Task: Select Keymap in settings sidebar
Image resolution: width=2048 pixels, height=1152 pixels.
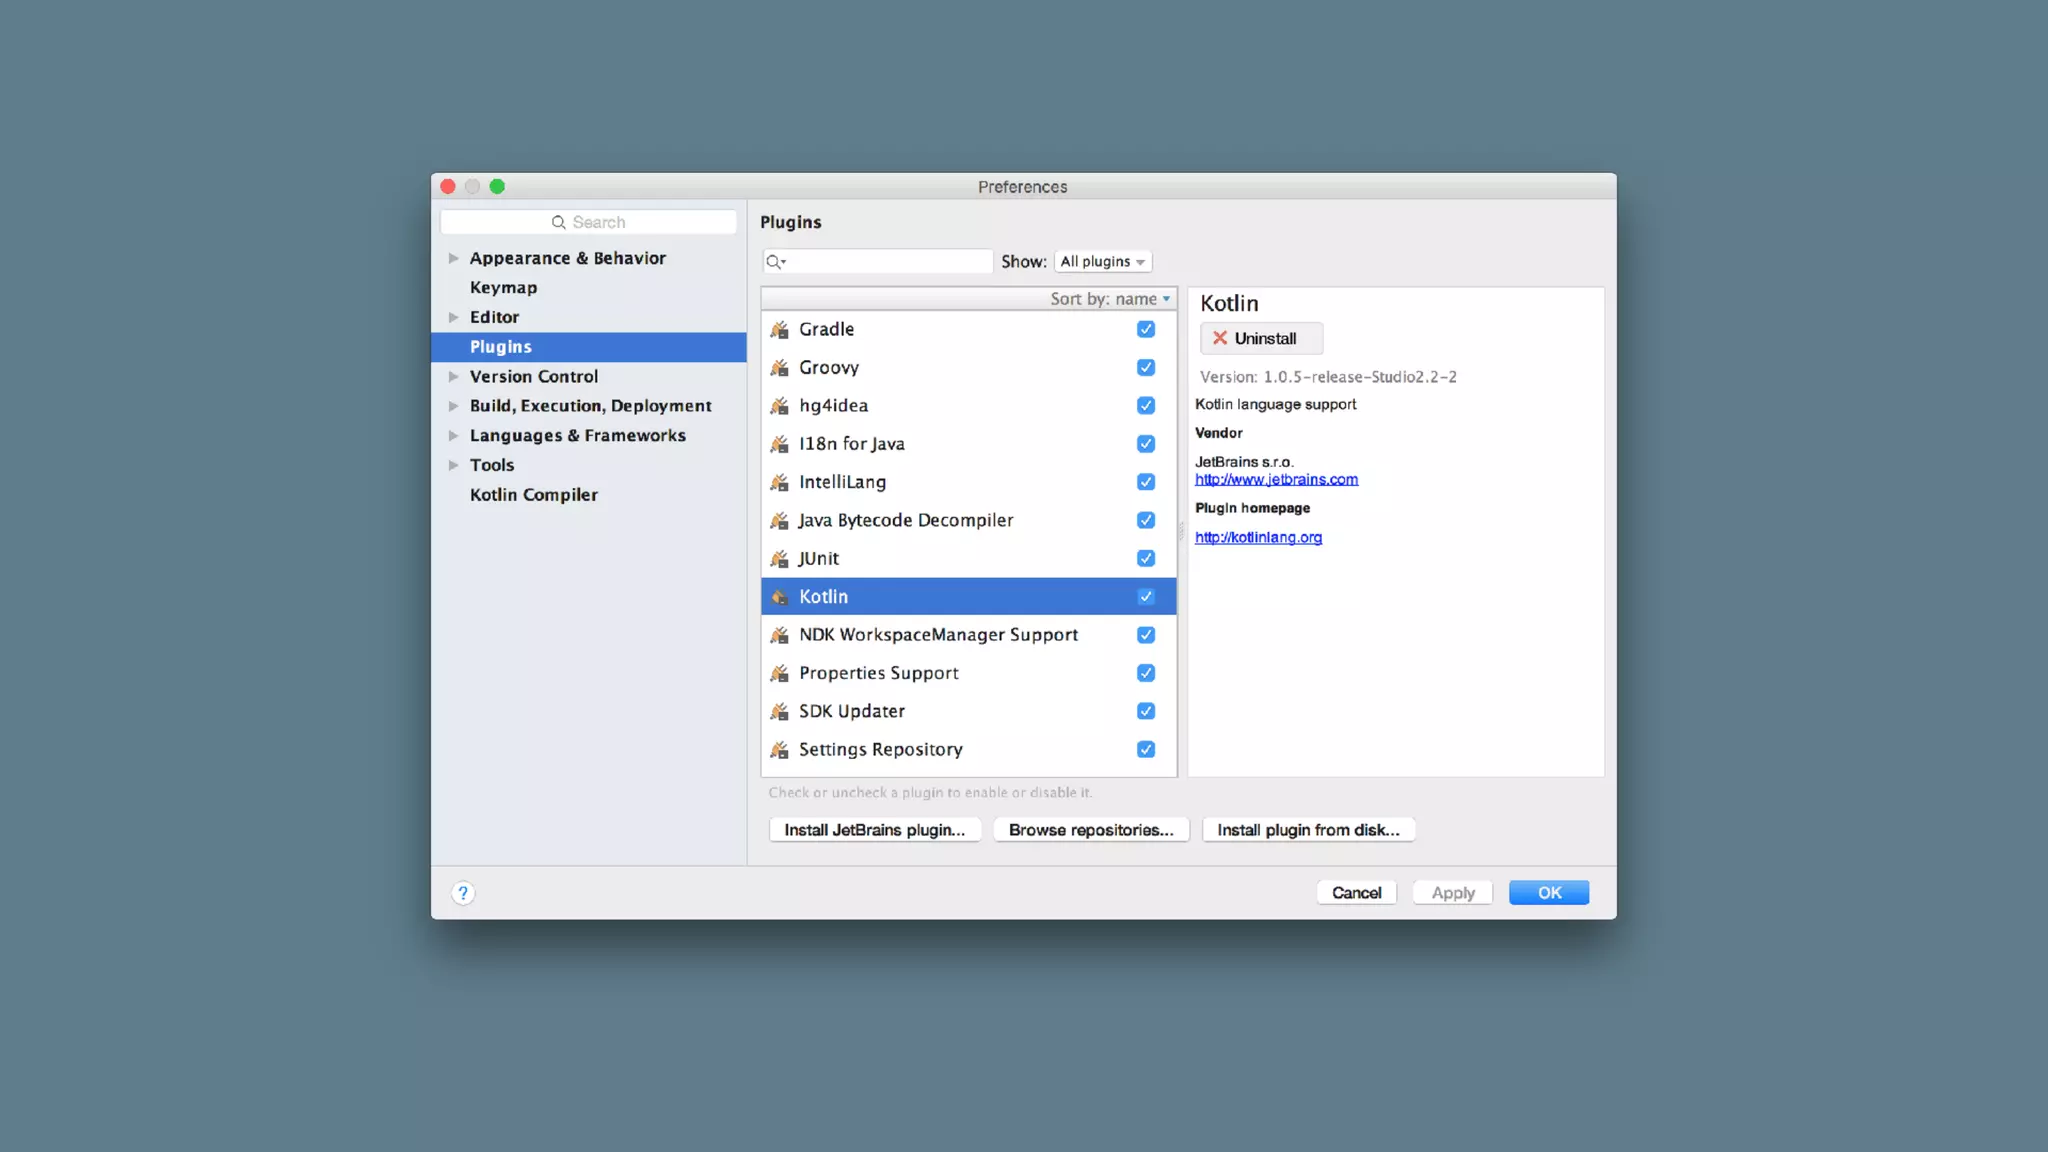Action: (x=503, y=288)
